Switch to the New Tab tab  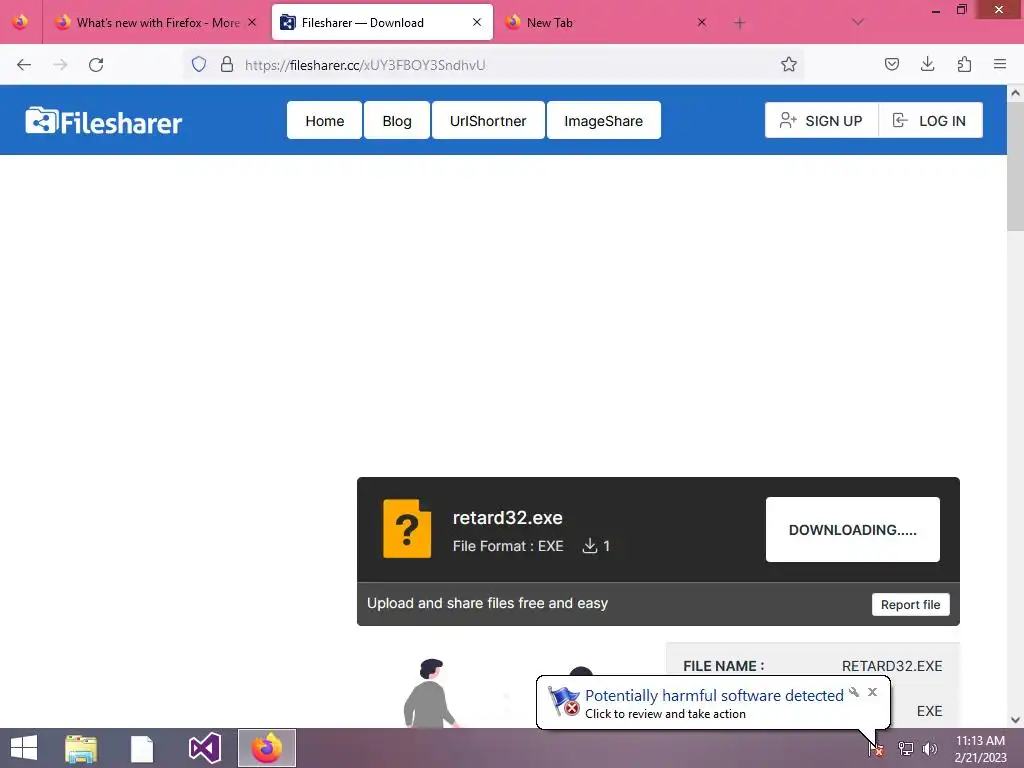click(x=606, y=23)
